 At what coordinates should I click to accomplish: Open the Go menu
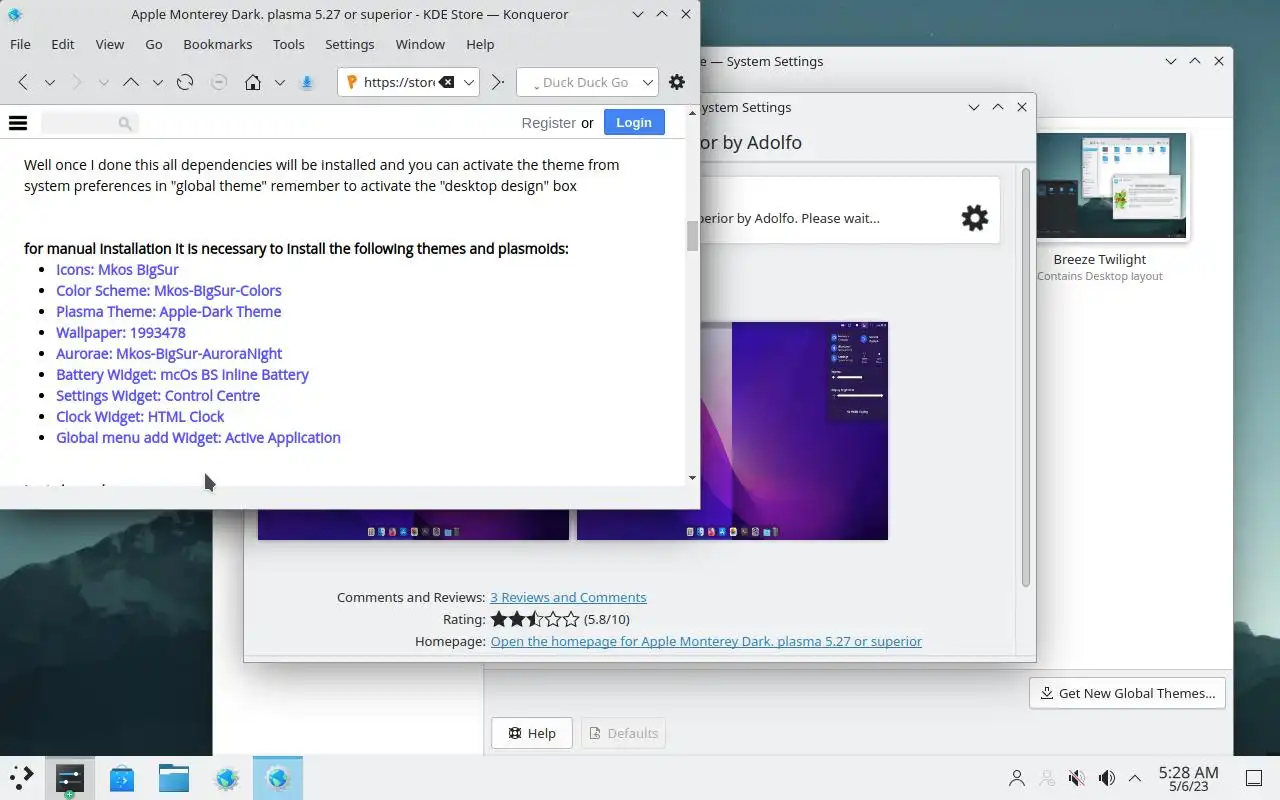point(154,44)
